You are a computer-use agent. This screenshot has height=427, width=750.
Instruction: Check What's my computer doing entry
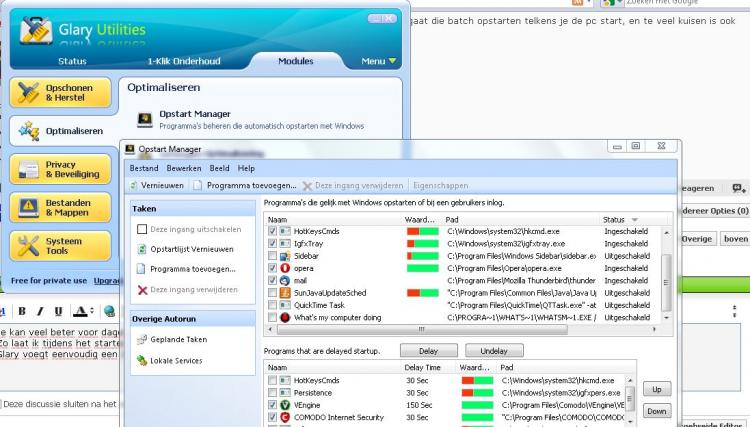[272, 318]
